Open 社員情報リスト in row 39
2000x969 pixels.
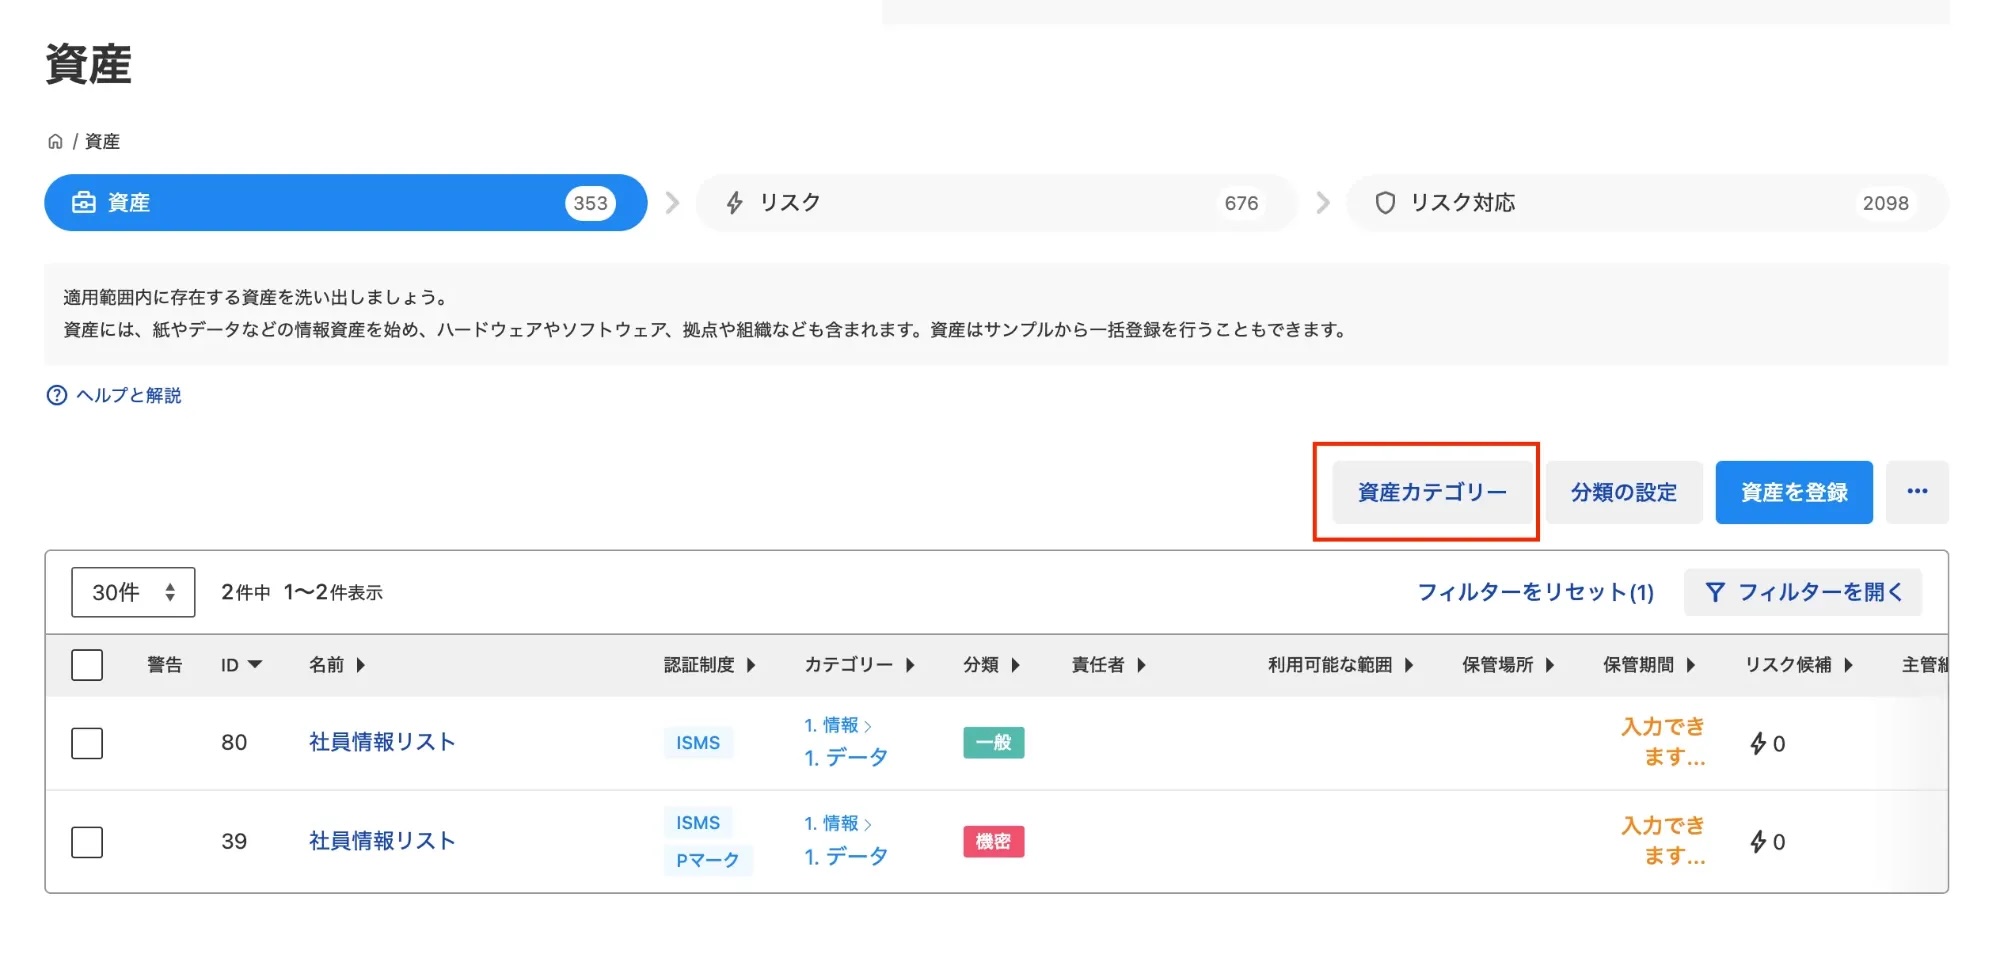coord(382,841)
